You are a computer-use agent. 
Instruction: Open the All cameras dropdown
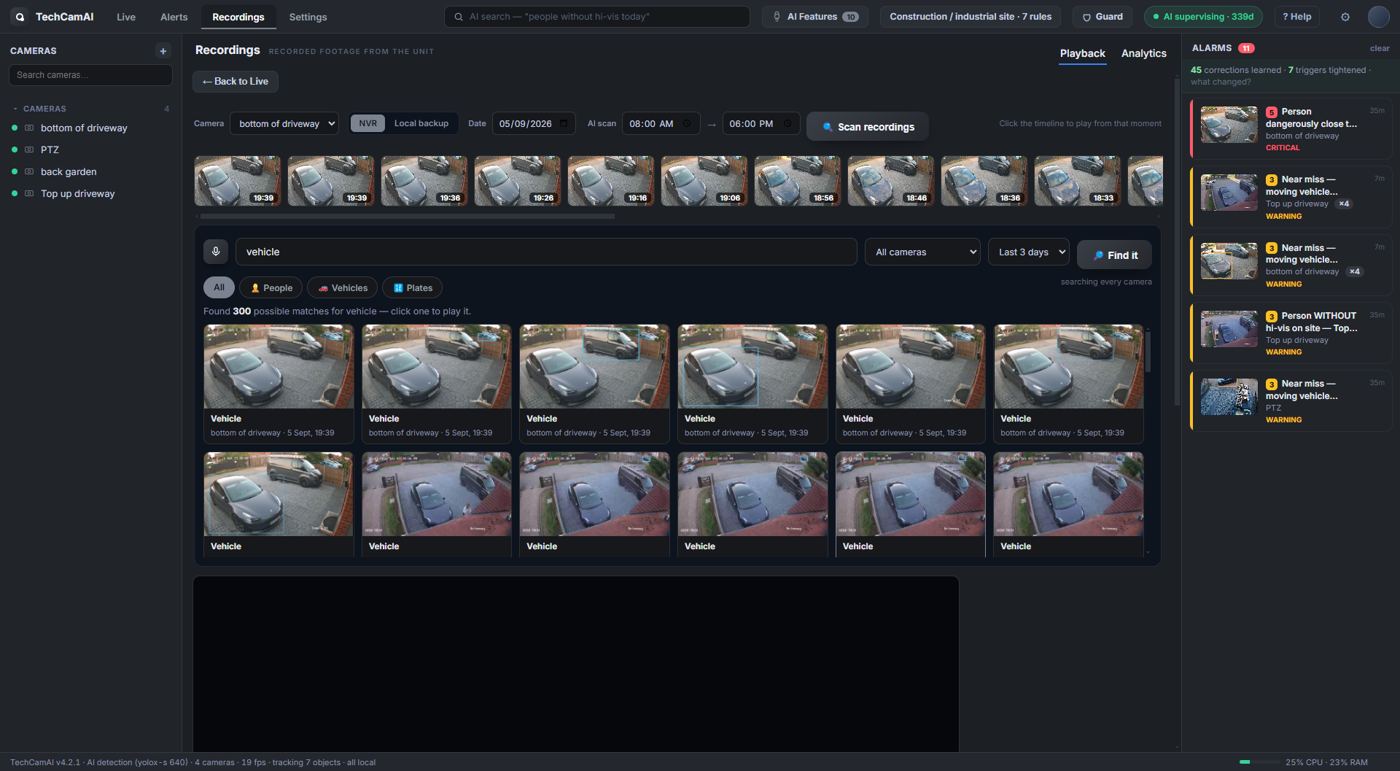coord(922,252)
